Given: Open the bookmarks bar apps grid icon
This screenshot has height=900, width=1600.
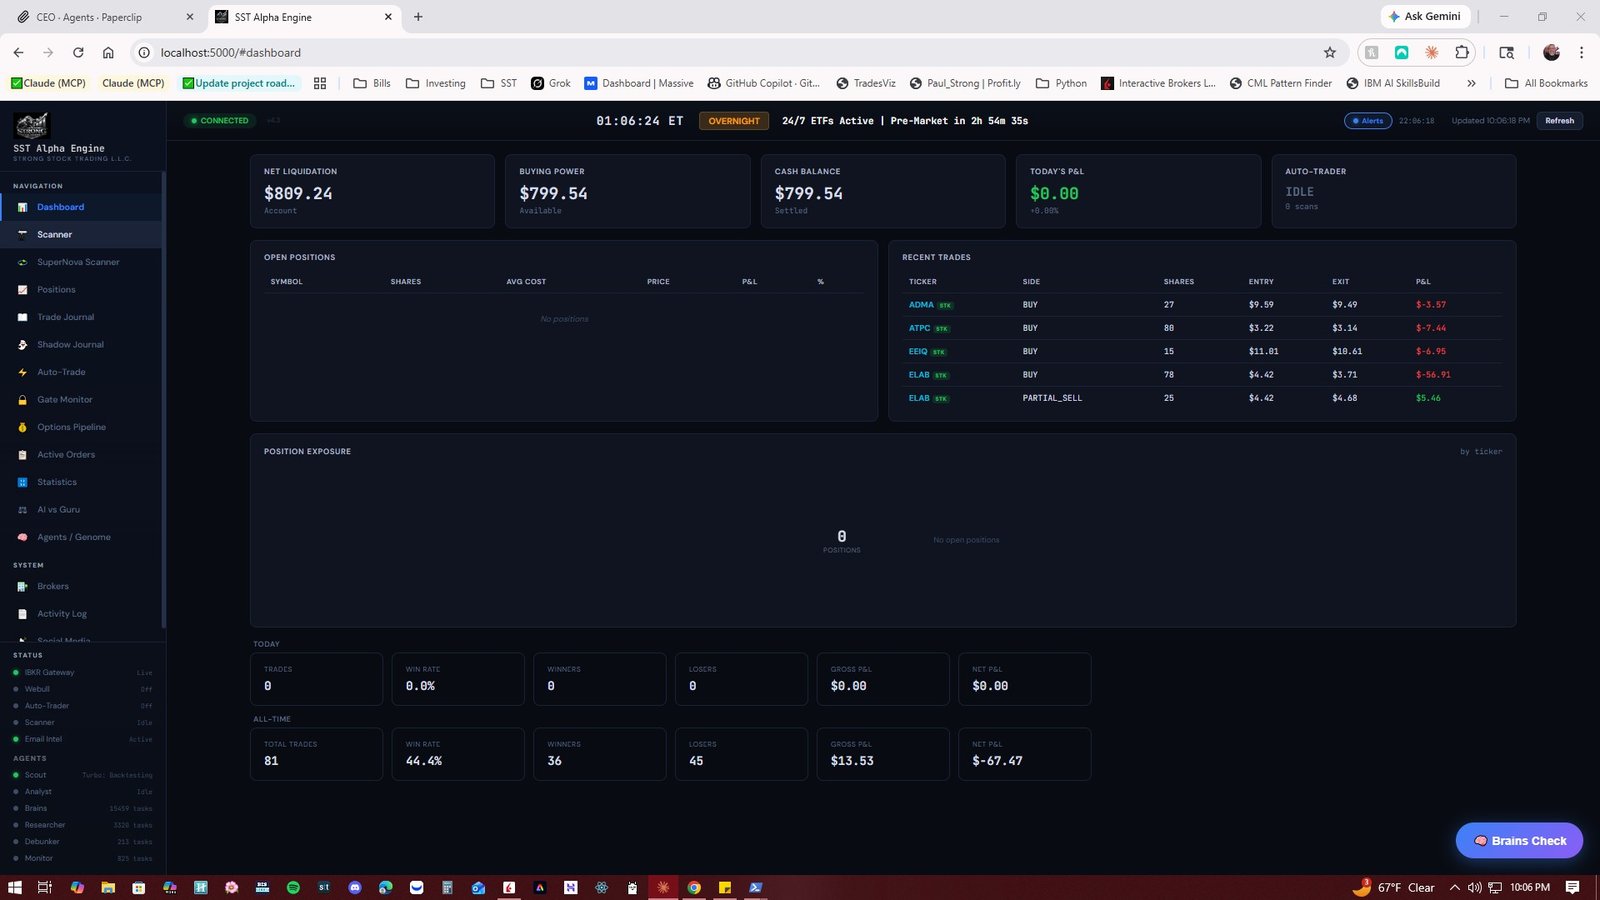Looking at the screenshot, I should coord(320,83).
